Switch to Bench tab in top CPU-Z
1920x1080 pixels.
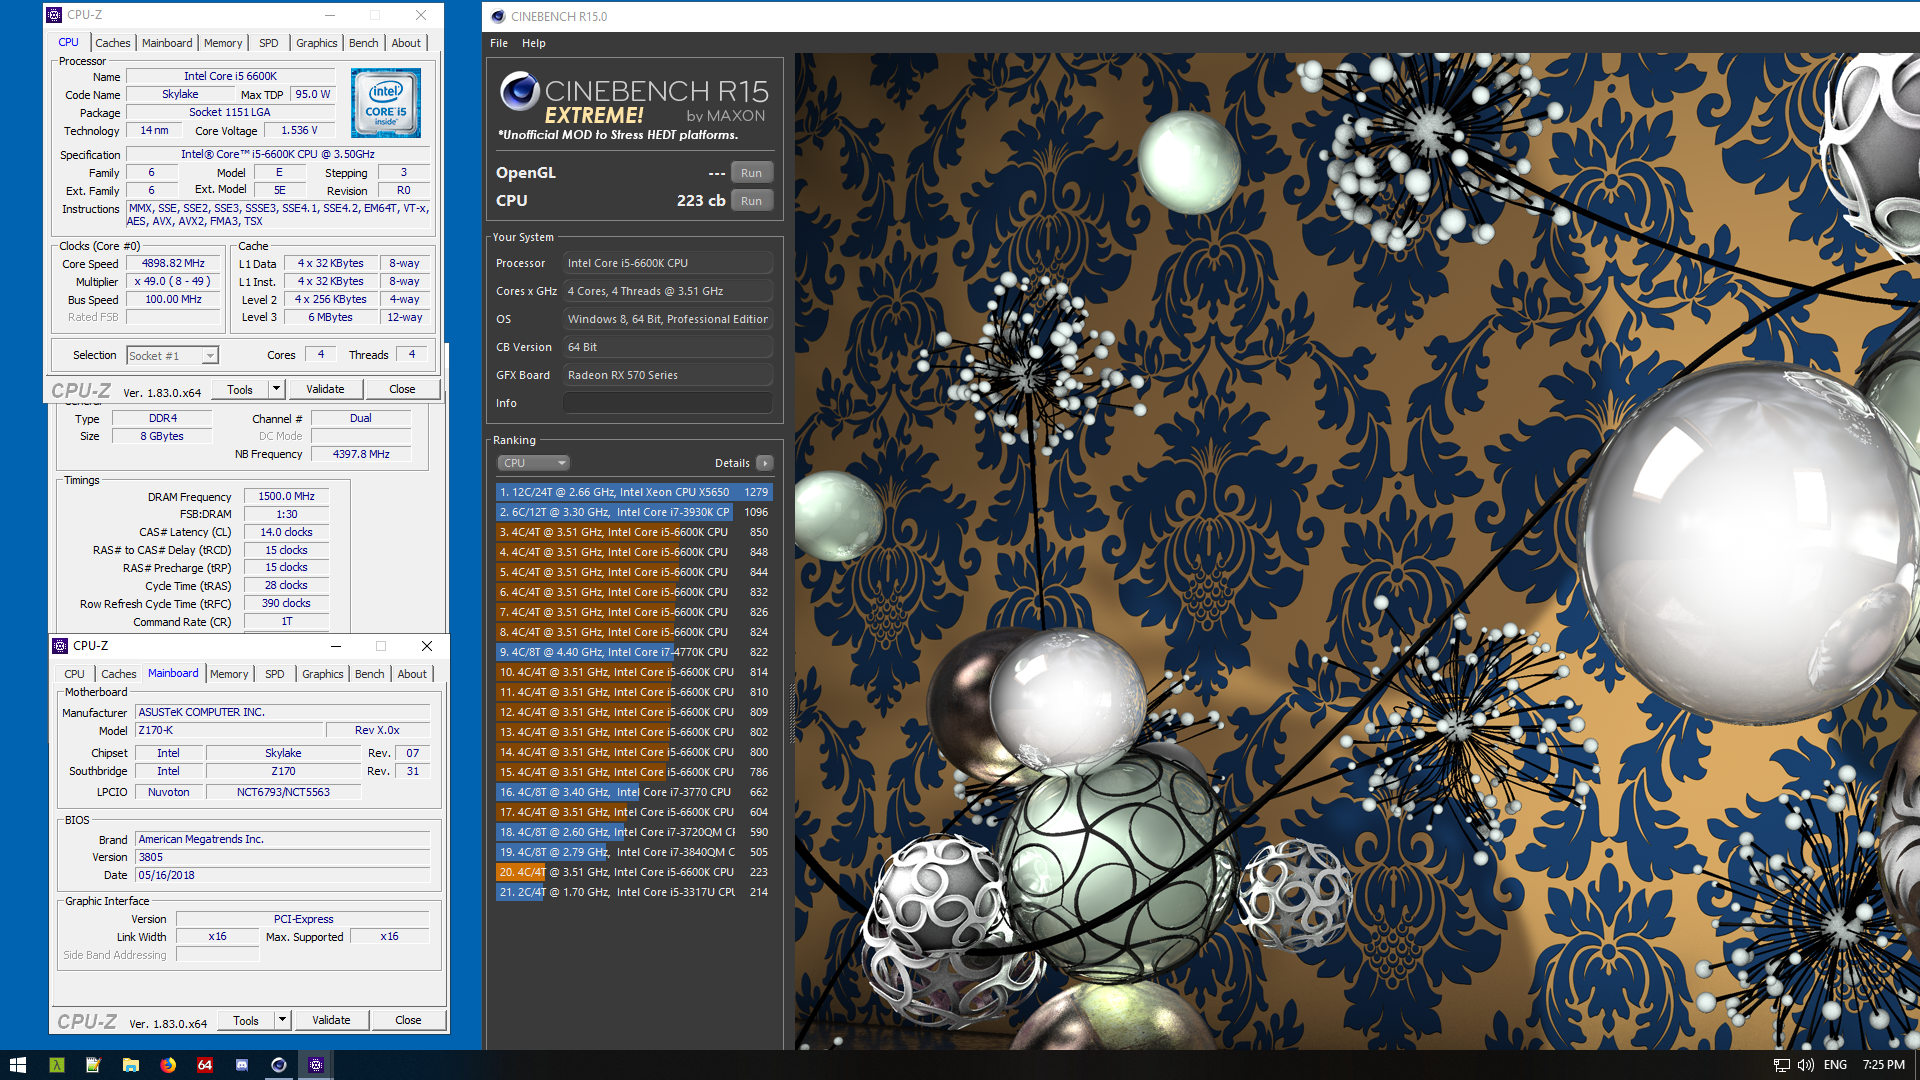point(363,43)
